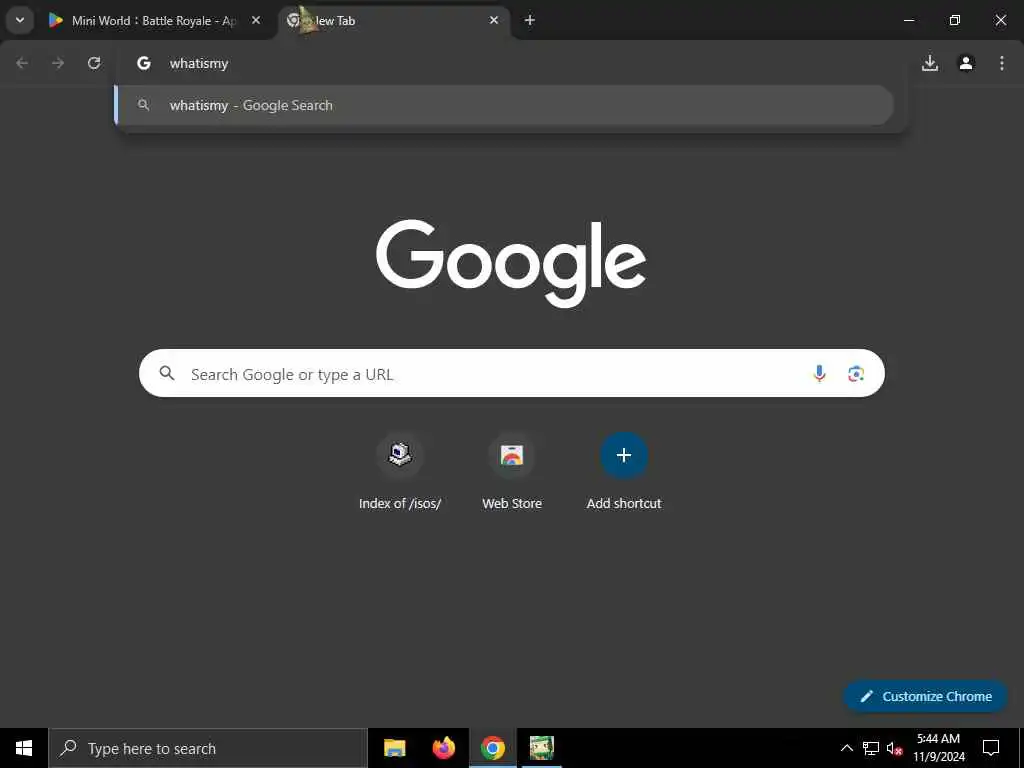Open the network status tray icon
This screenshot has height=768, width=1024.
tap(871, 748)
